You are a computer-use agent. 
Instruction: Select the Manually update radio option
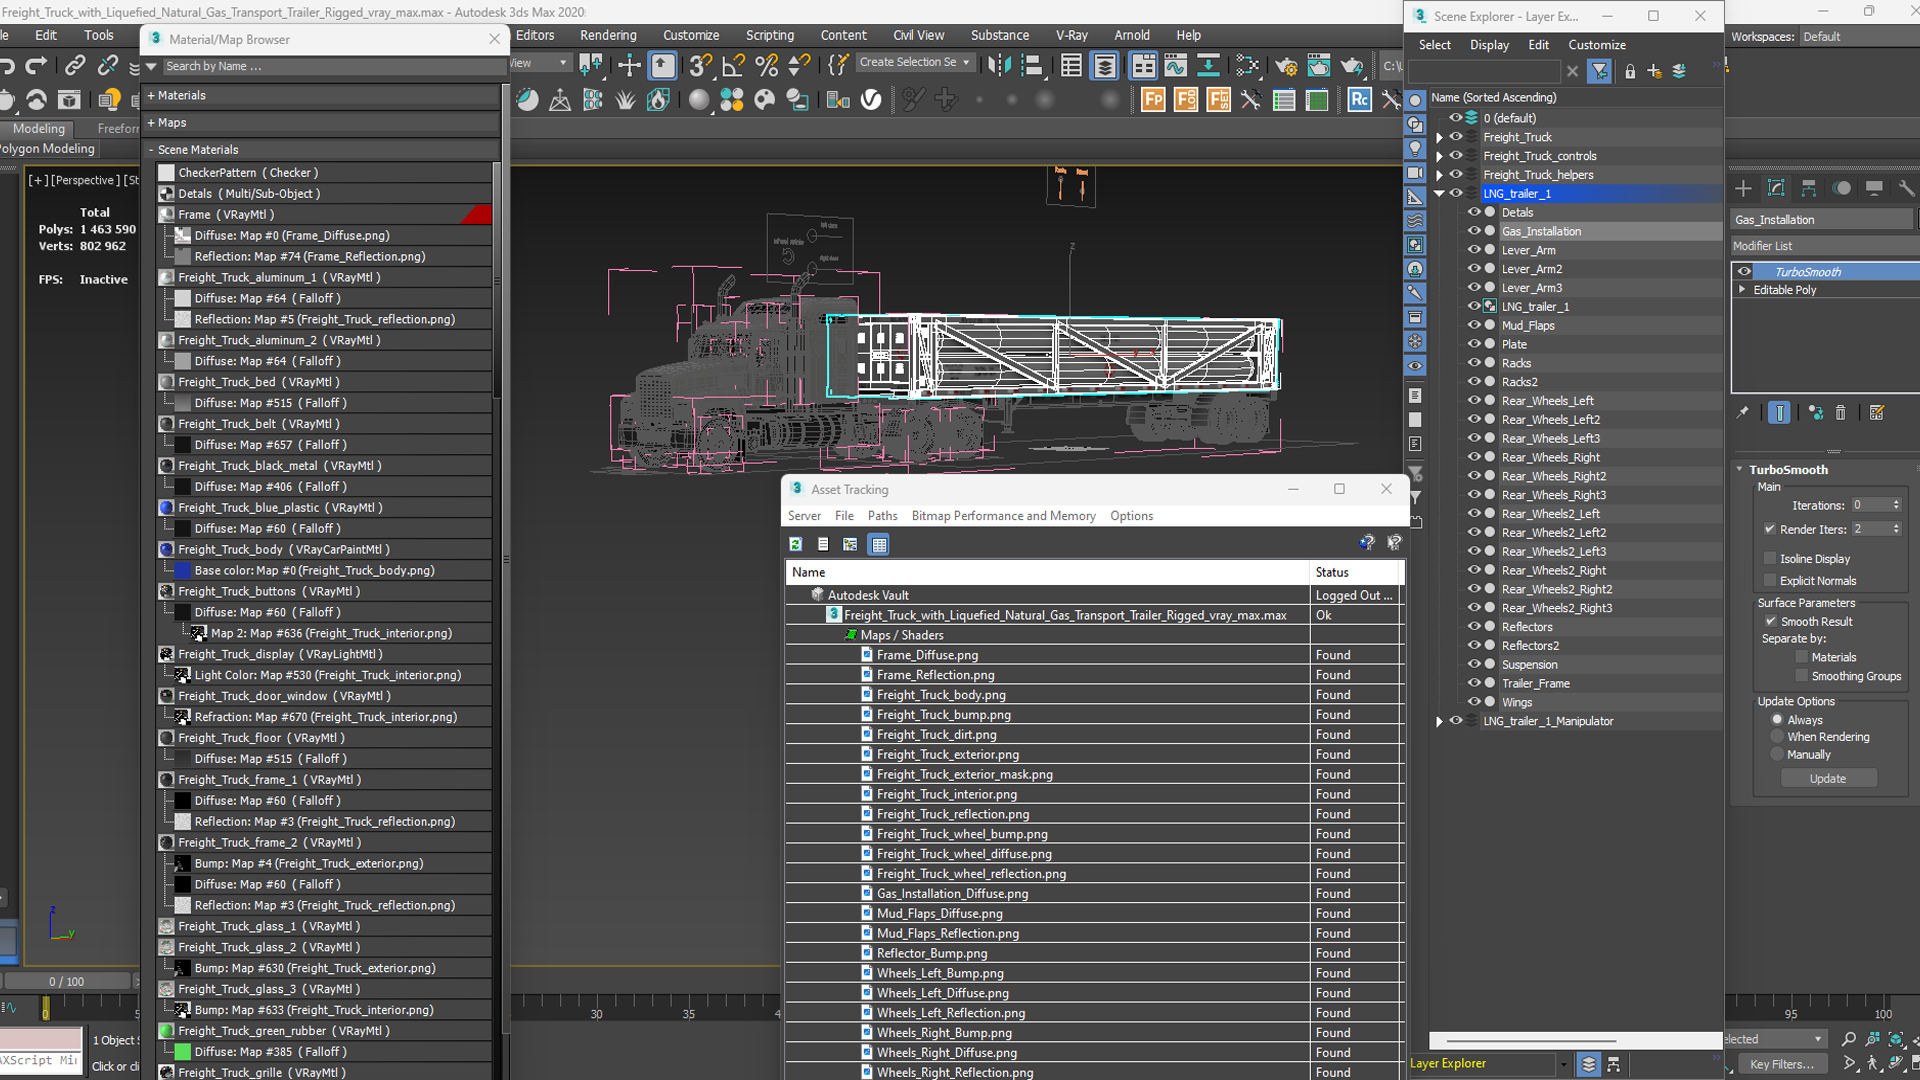(x=1777, y=755)
